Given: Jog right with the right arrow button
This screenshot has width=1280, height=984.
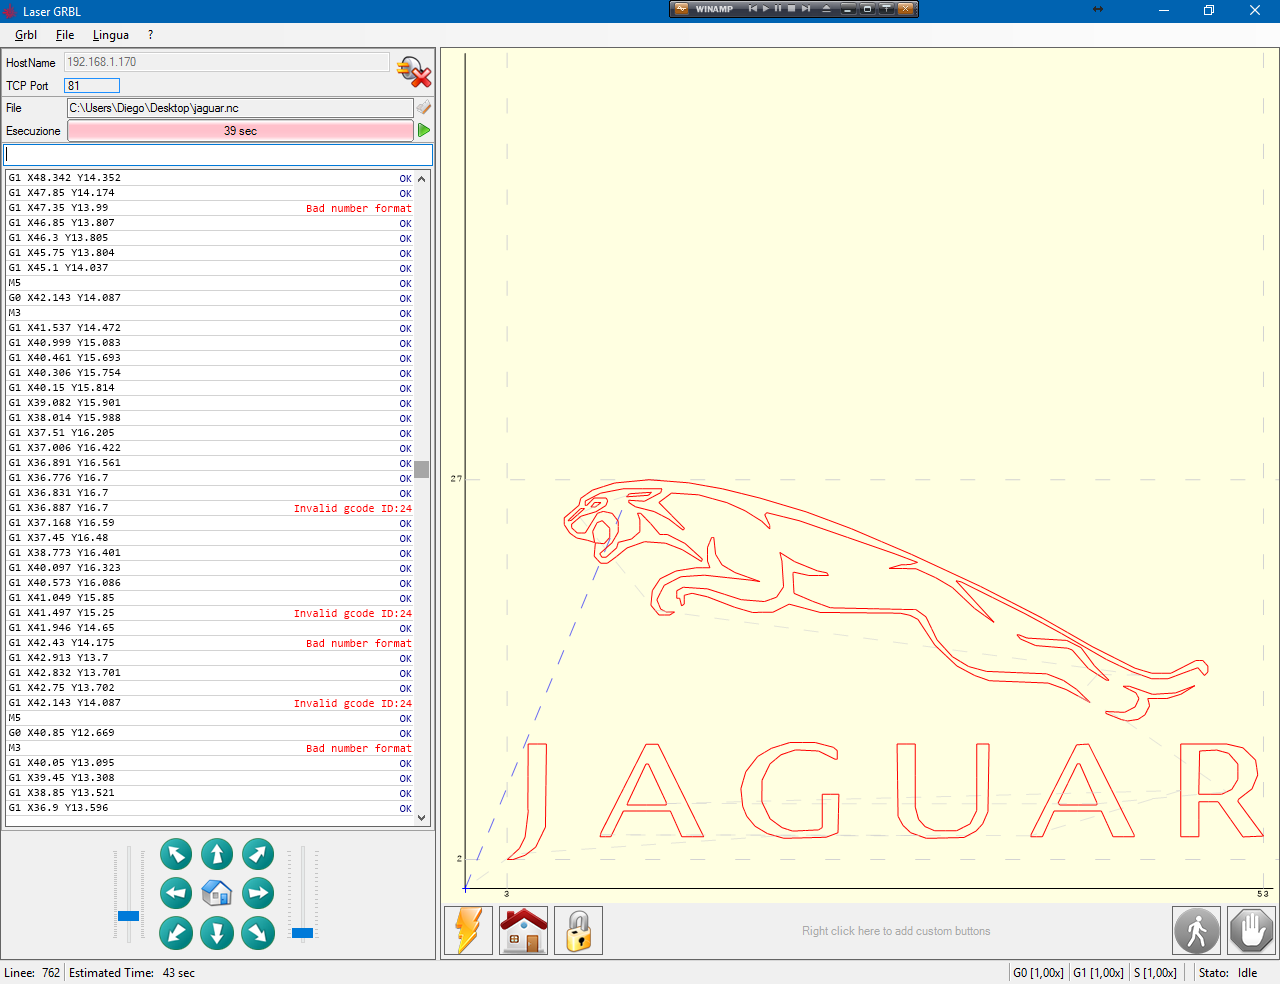Looking at the screenshot, I should point(258,893).
